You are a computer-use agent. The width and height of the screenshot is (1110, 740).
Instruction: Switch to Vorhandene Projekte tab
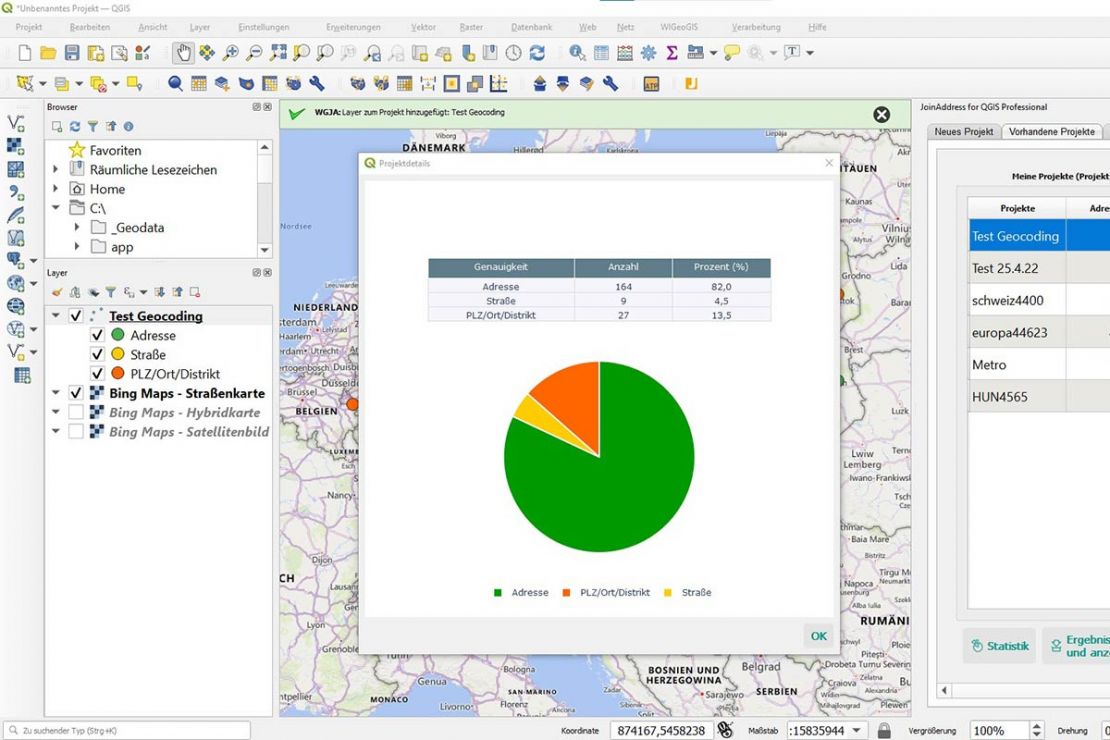[x=1051, y=132]
